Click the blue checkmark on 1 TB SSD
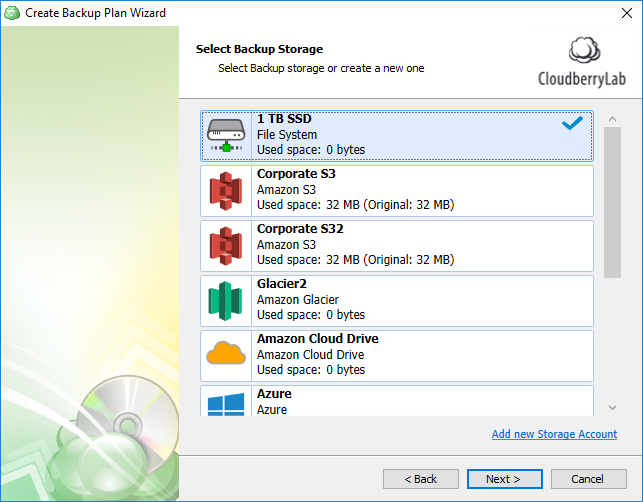Viewport: 643px width, 502px height. pos(572,123)
